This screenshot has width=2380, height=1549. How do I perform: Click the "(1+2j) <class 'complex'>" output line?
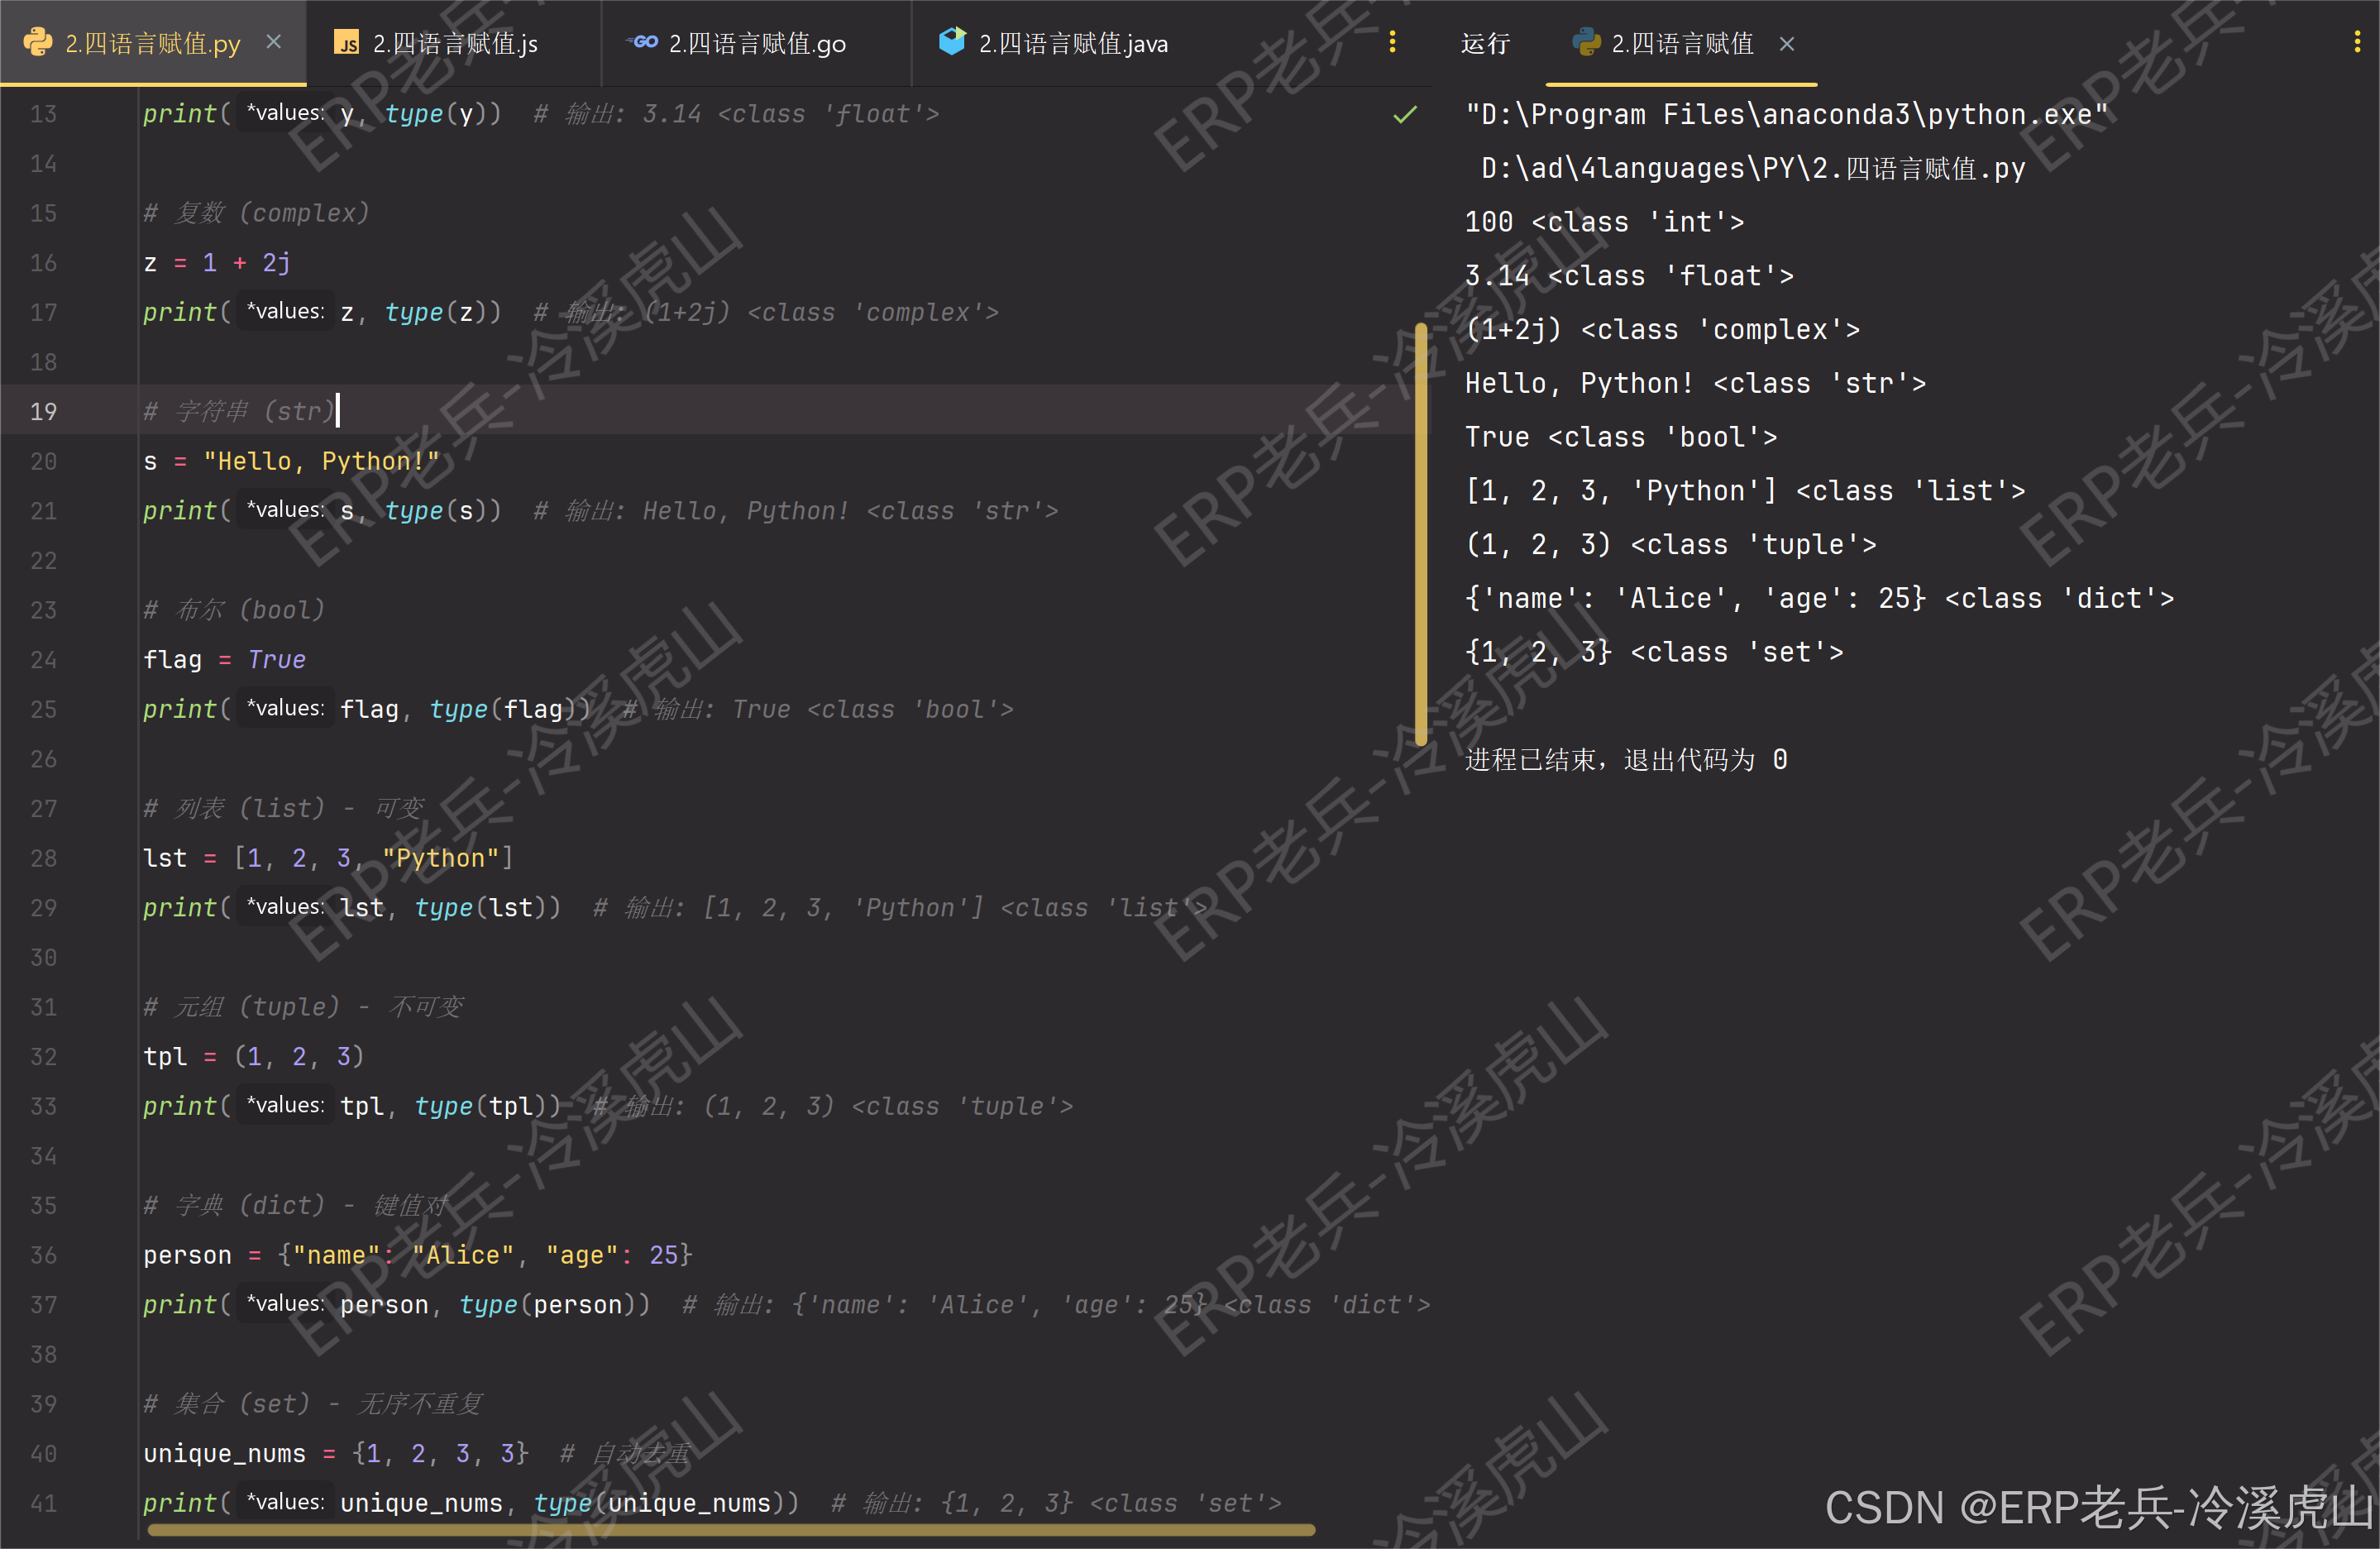pos(1662,330)
